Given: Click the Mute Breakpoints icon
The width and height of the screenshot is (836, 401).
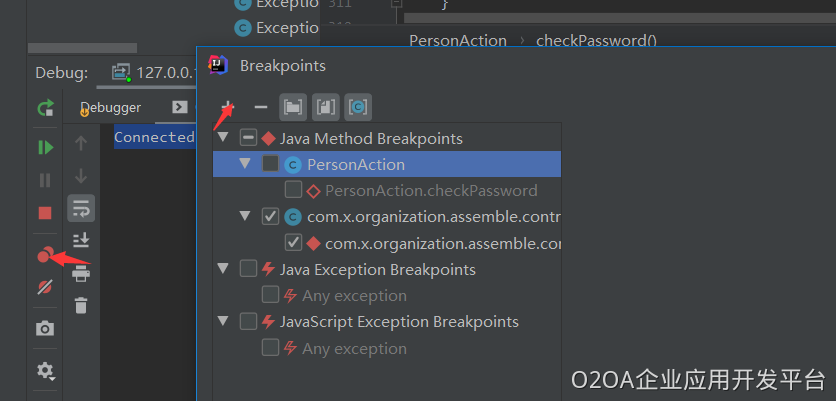Looking at the screenshot, I should pyautogui.click(x=45, y=288).
